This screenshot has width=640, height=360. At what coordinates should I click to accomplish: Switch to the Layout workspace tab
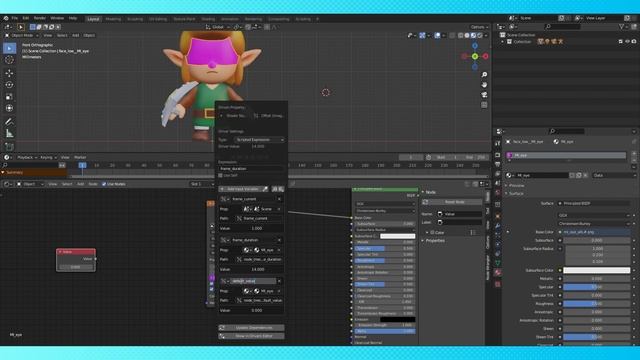click(93, 19)
